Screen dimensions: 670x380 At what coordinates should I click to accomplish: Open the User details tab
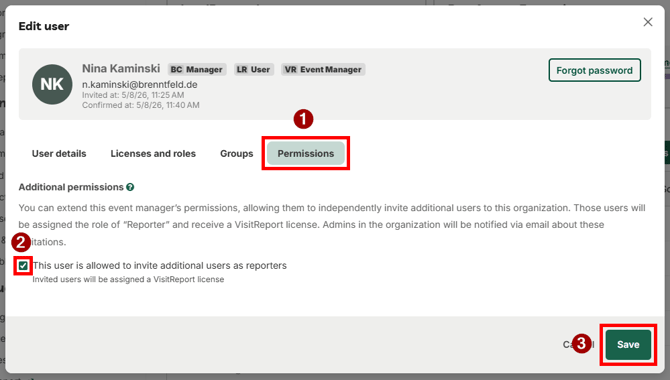tap(59, 153)
